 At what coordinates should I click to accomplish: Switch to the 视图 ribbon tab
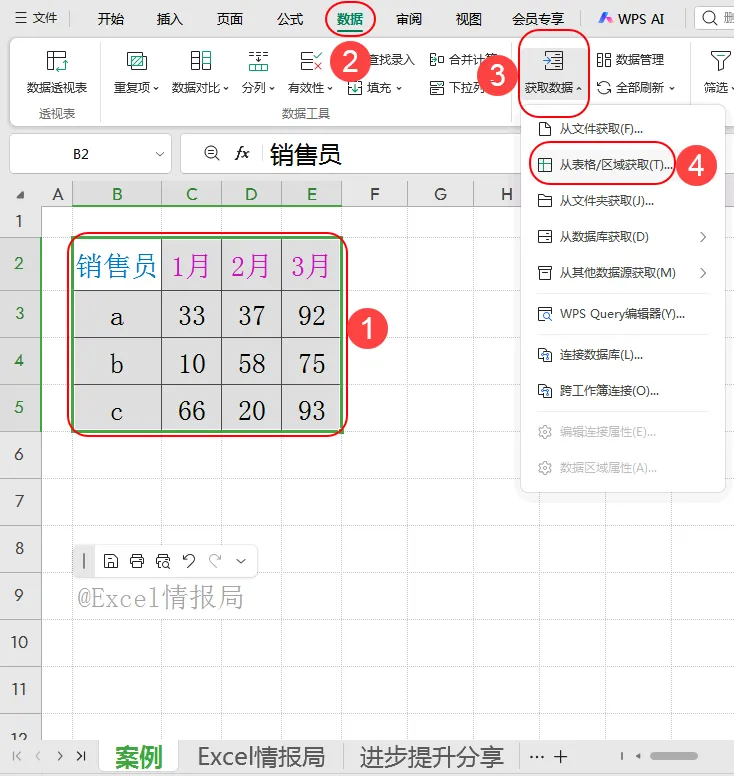point(468,19)
